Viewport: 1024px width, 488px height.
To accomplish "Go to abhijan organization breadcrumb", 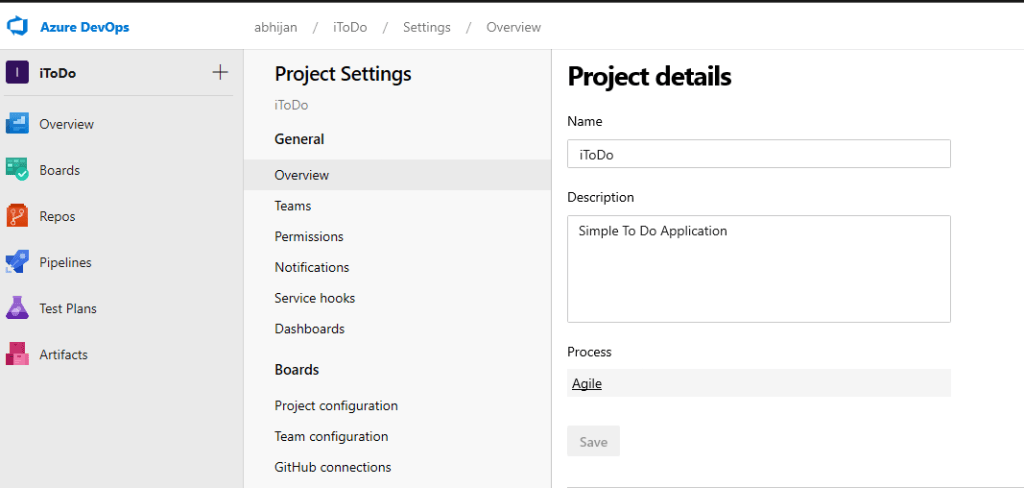I will pos(274,27).
